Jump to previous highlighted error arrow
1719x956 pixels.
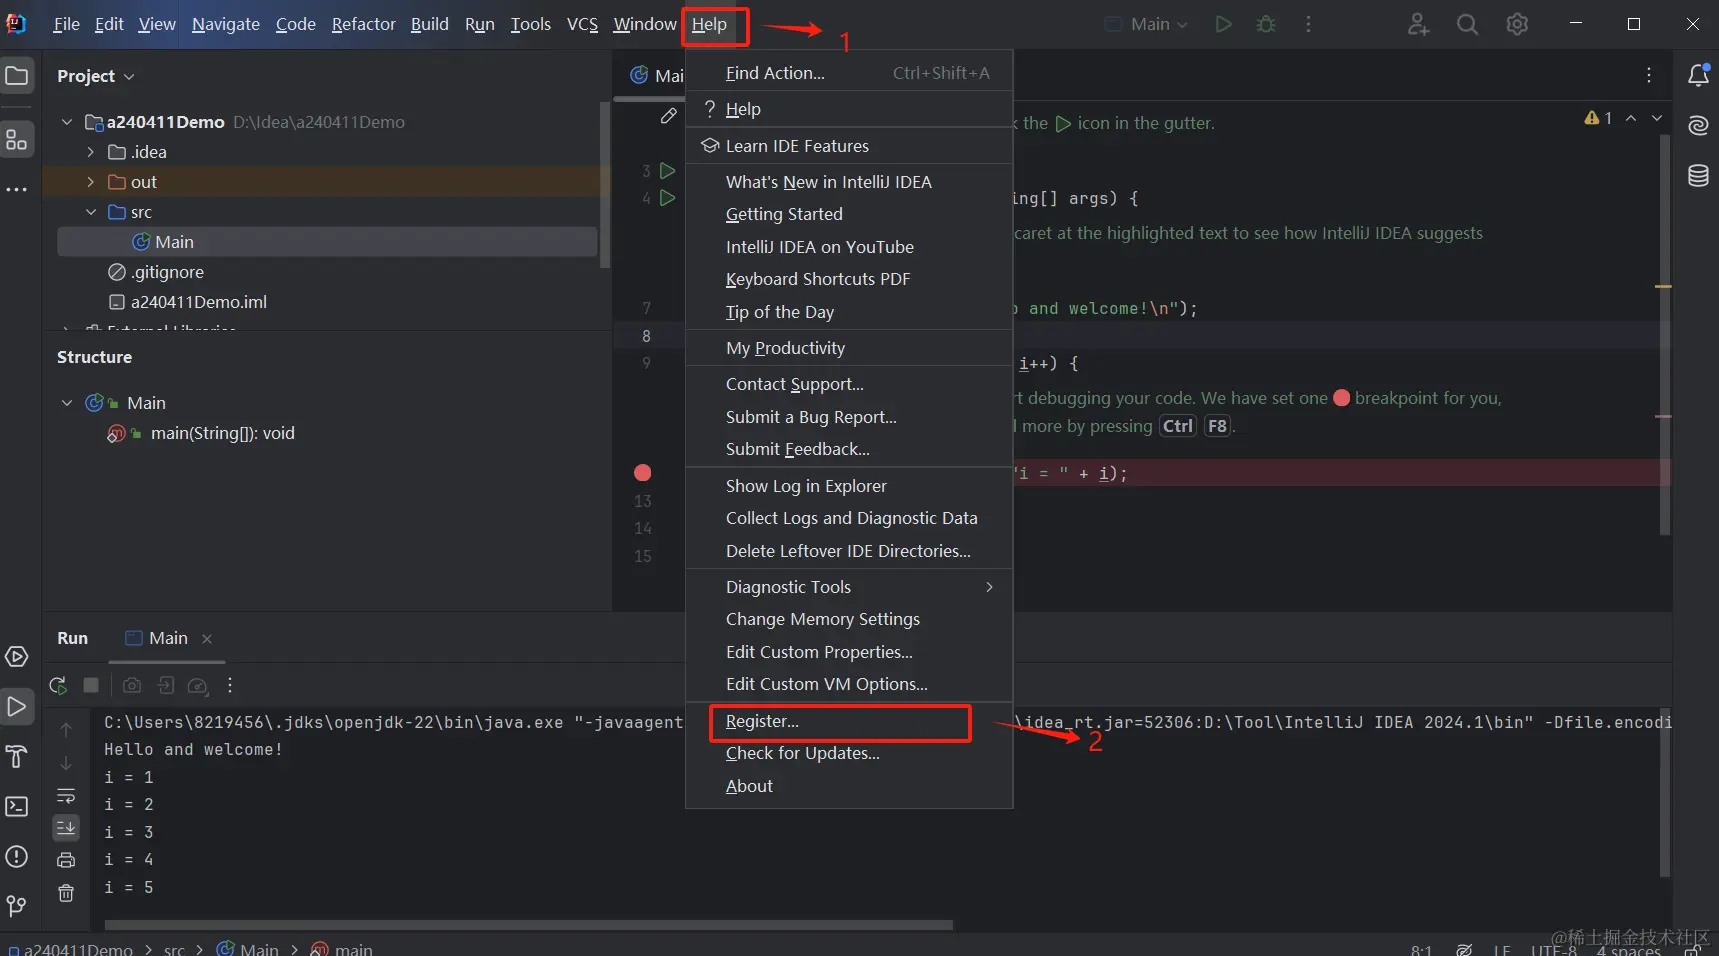1631,118
